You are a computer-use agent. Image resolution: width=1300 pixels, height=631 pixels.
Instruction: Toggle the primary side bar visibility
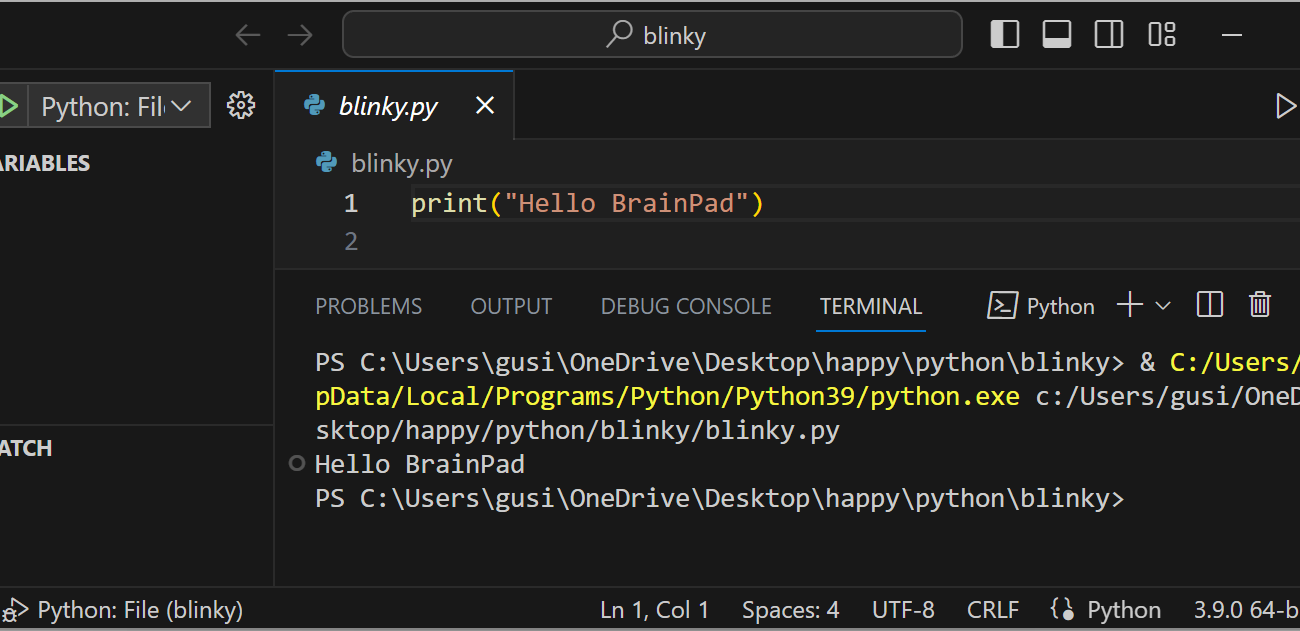click(1005, 35)
